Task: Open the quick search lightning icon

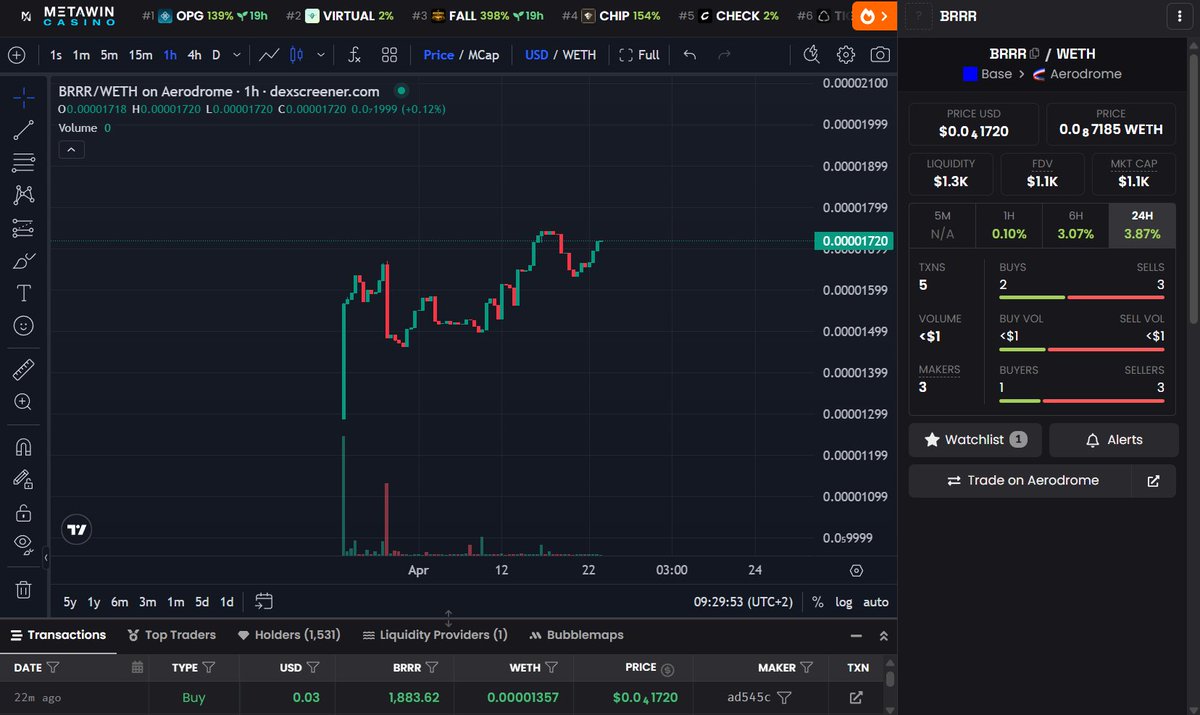Action: pos(811,55)
